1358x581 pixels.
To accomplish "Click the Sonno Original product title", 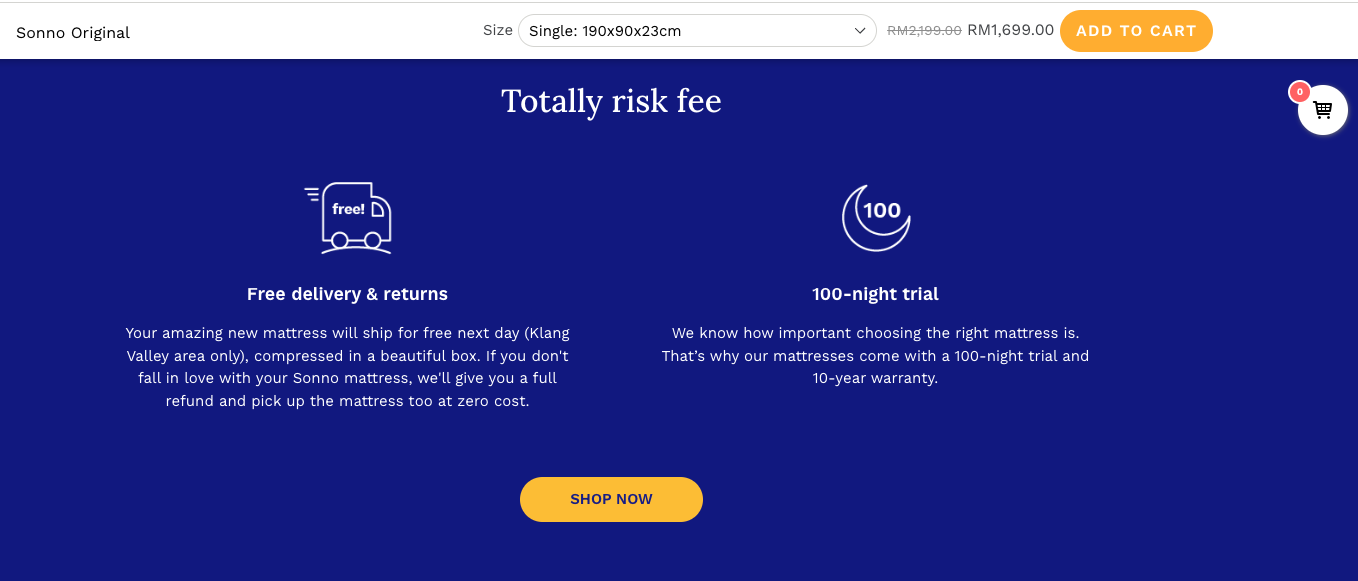I will click(73, 33).
